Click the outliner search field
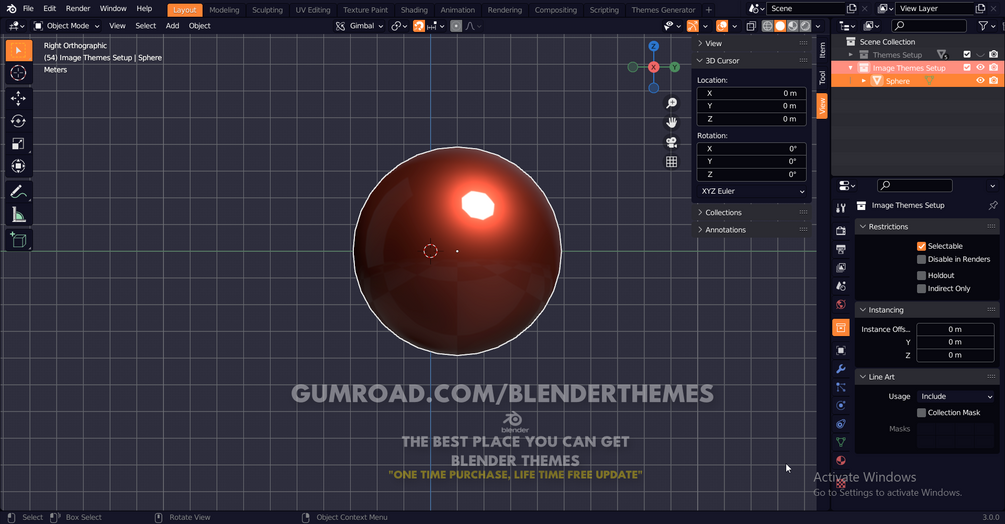 tap(929, 26)
